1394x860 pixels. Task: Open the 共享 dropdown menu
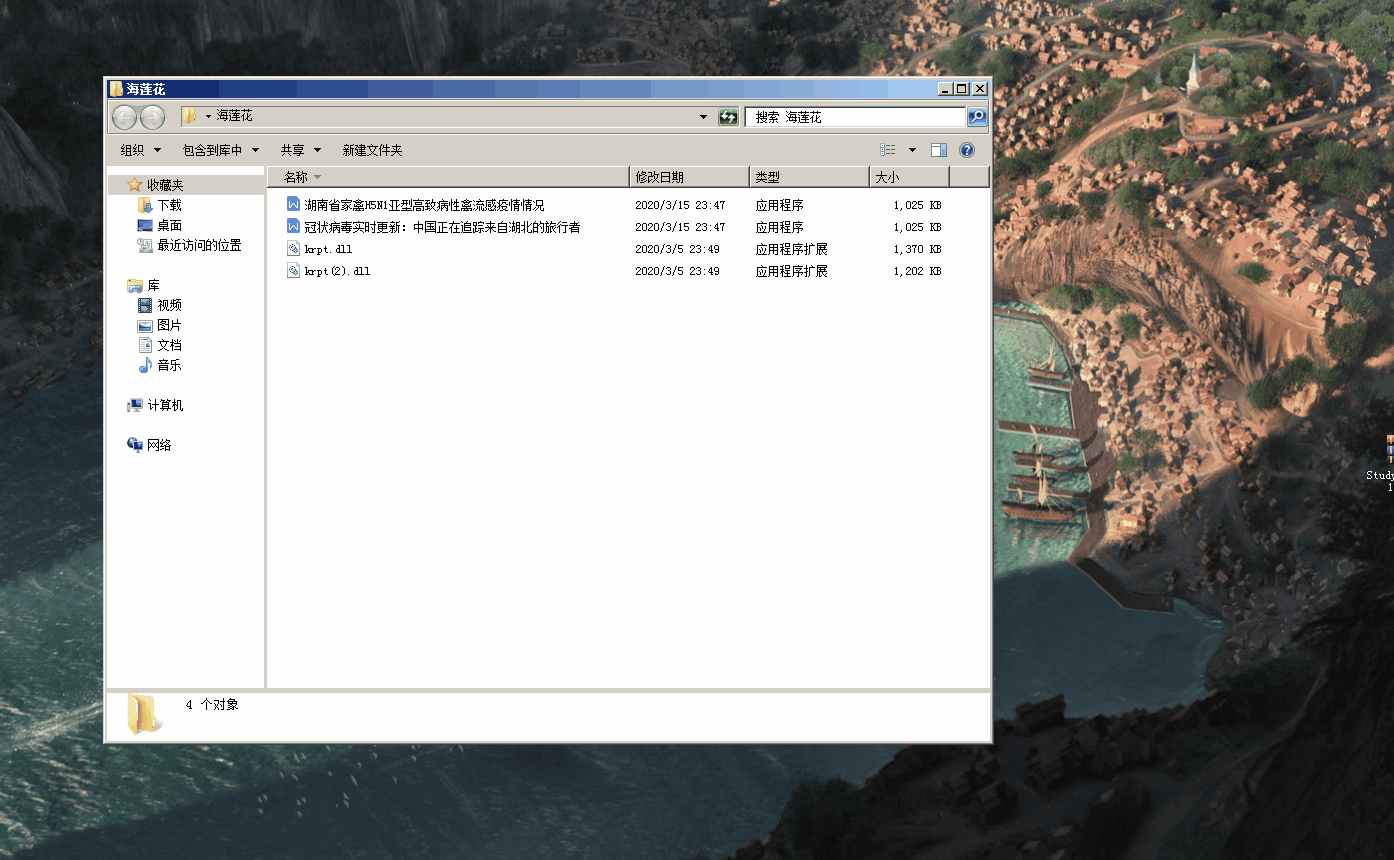(301, 150)
